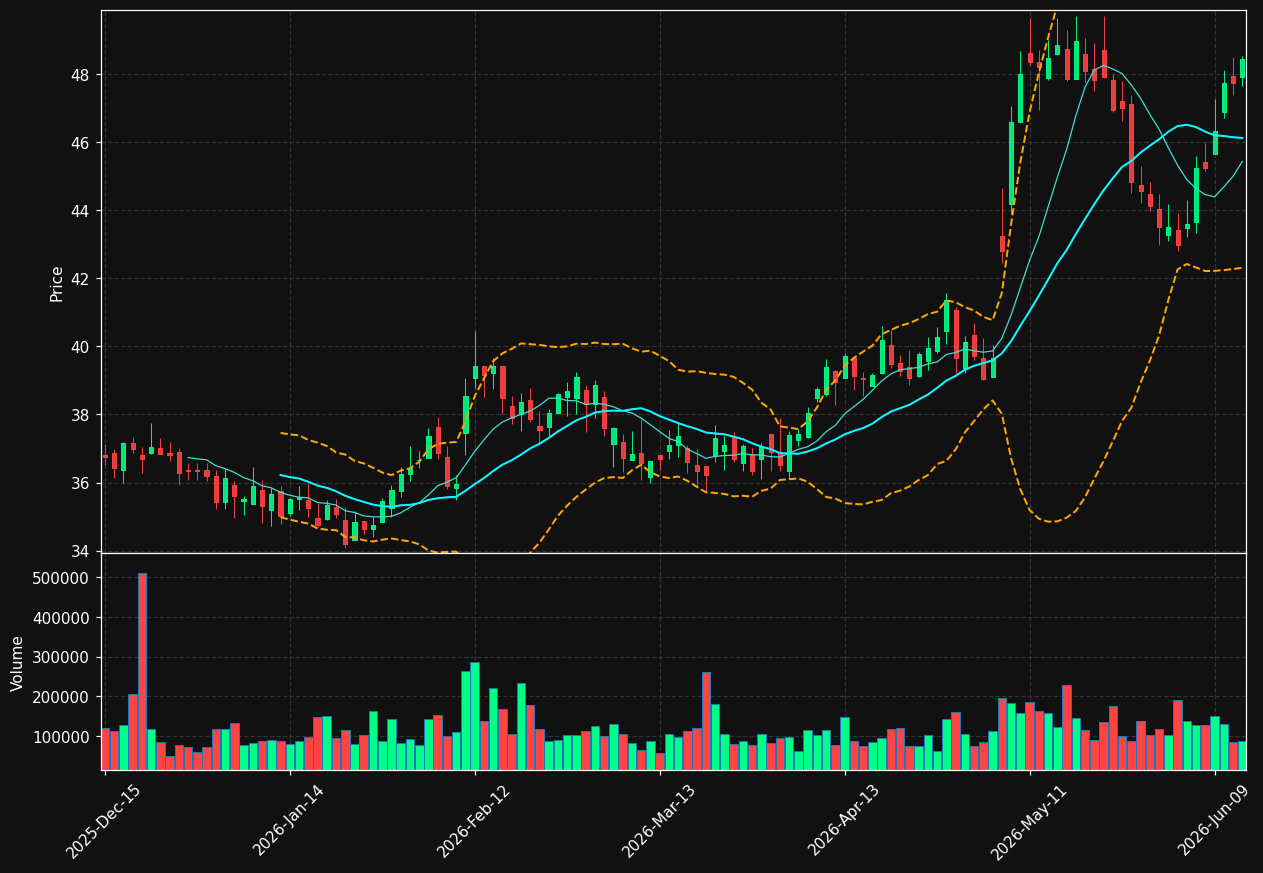
Task: Click the Volume axis title
Action: point(18,663)
